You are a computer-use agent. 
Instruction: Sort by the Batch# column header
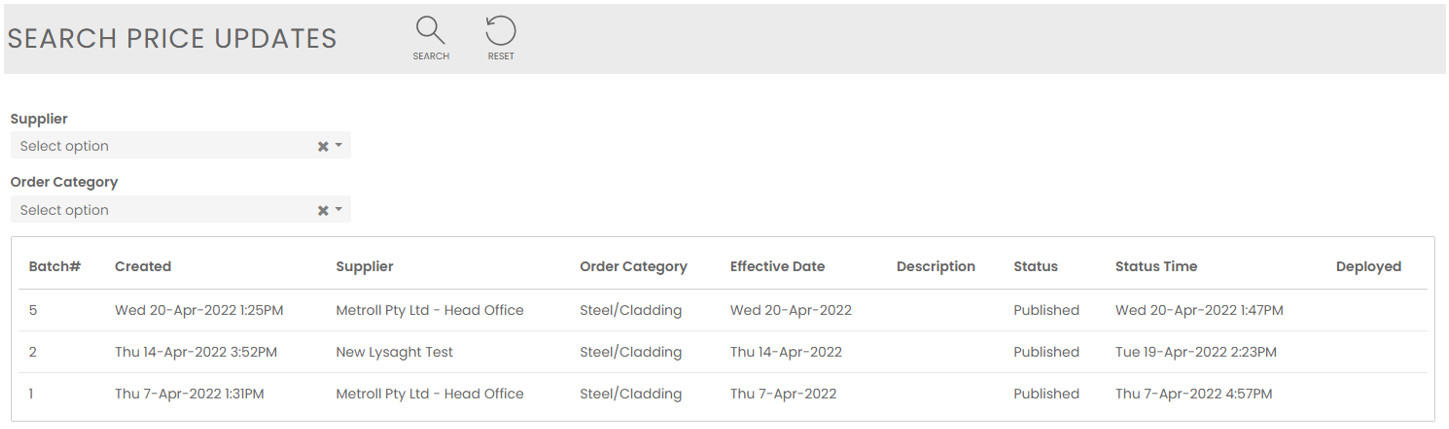point(55,267)
